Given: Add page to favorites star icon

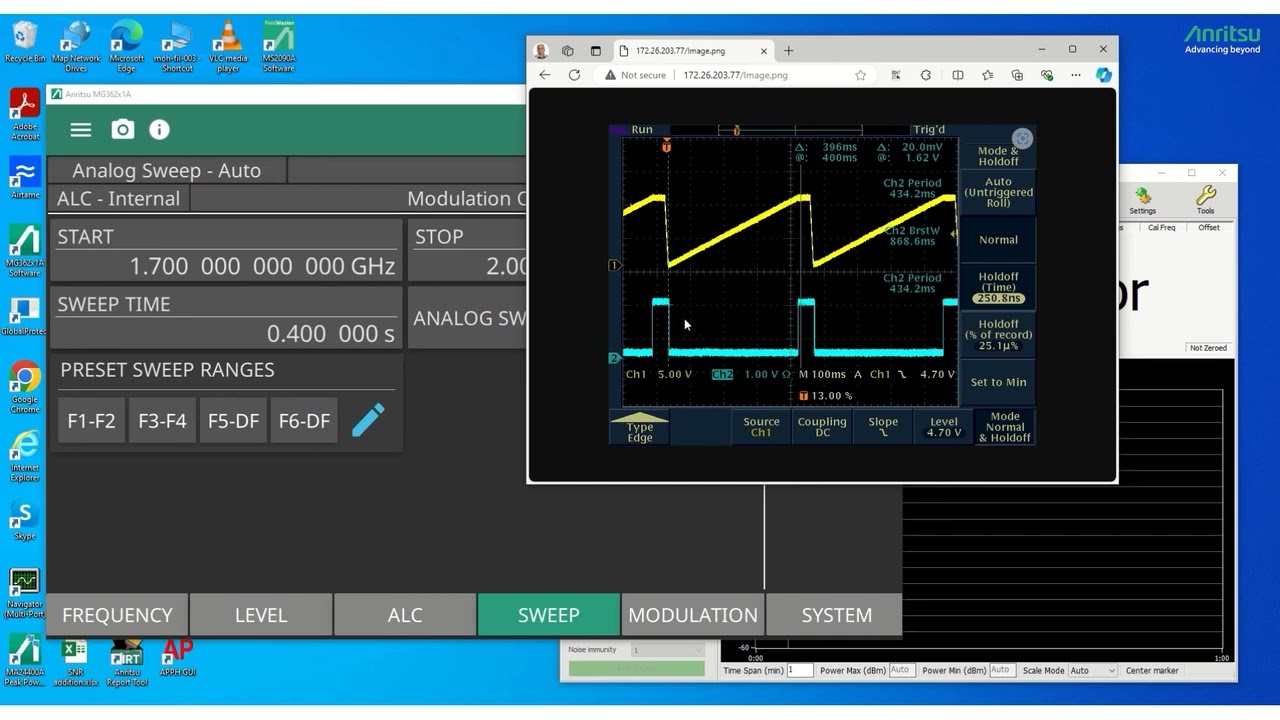Looking at the screenshot, I should click(x=860, y=75).
